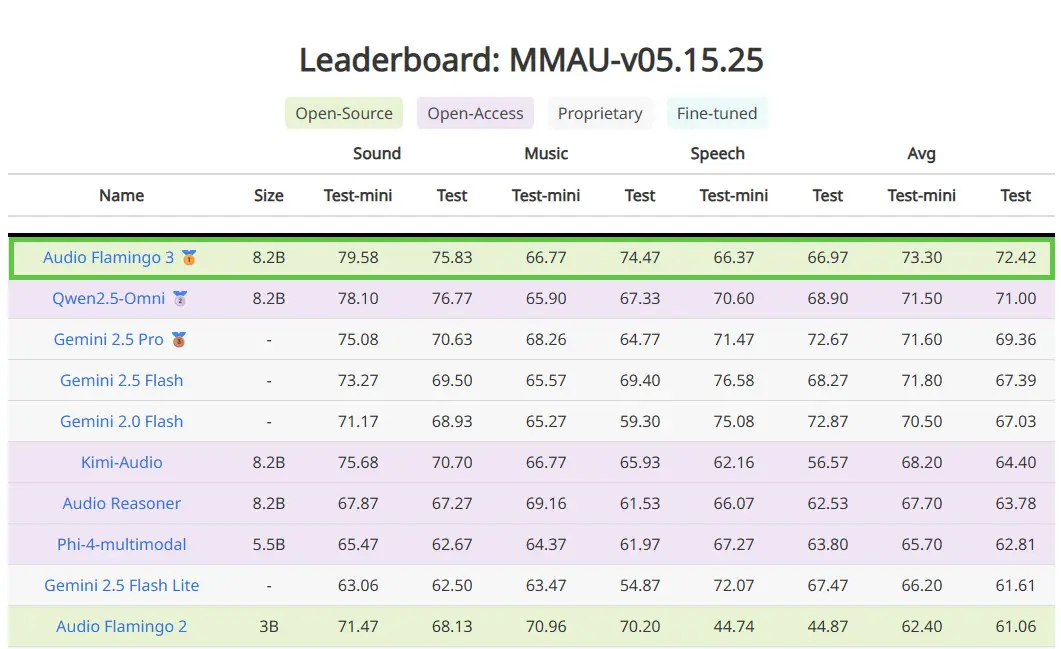
Task: Follow the Phi-4-multimodal link
Action: coord(122,544)
